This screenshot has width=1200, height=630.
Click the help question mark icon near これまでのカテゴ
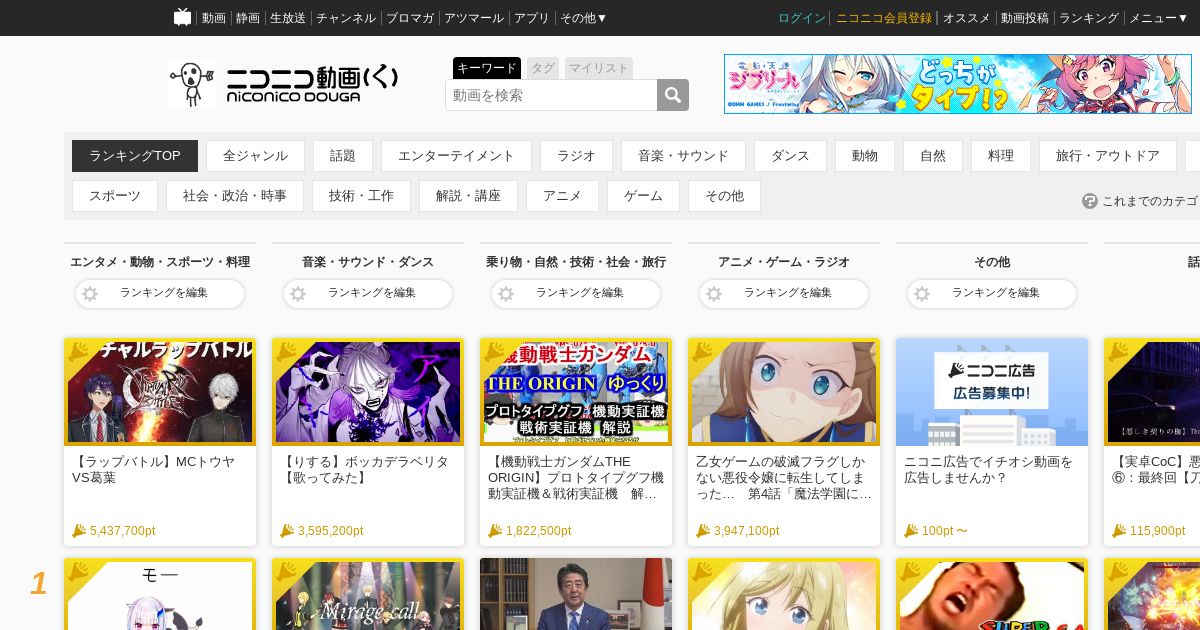[1090, 201]
